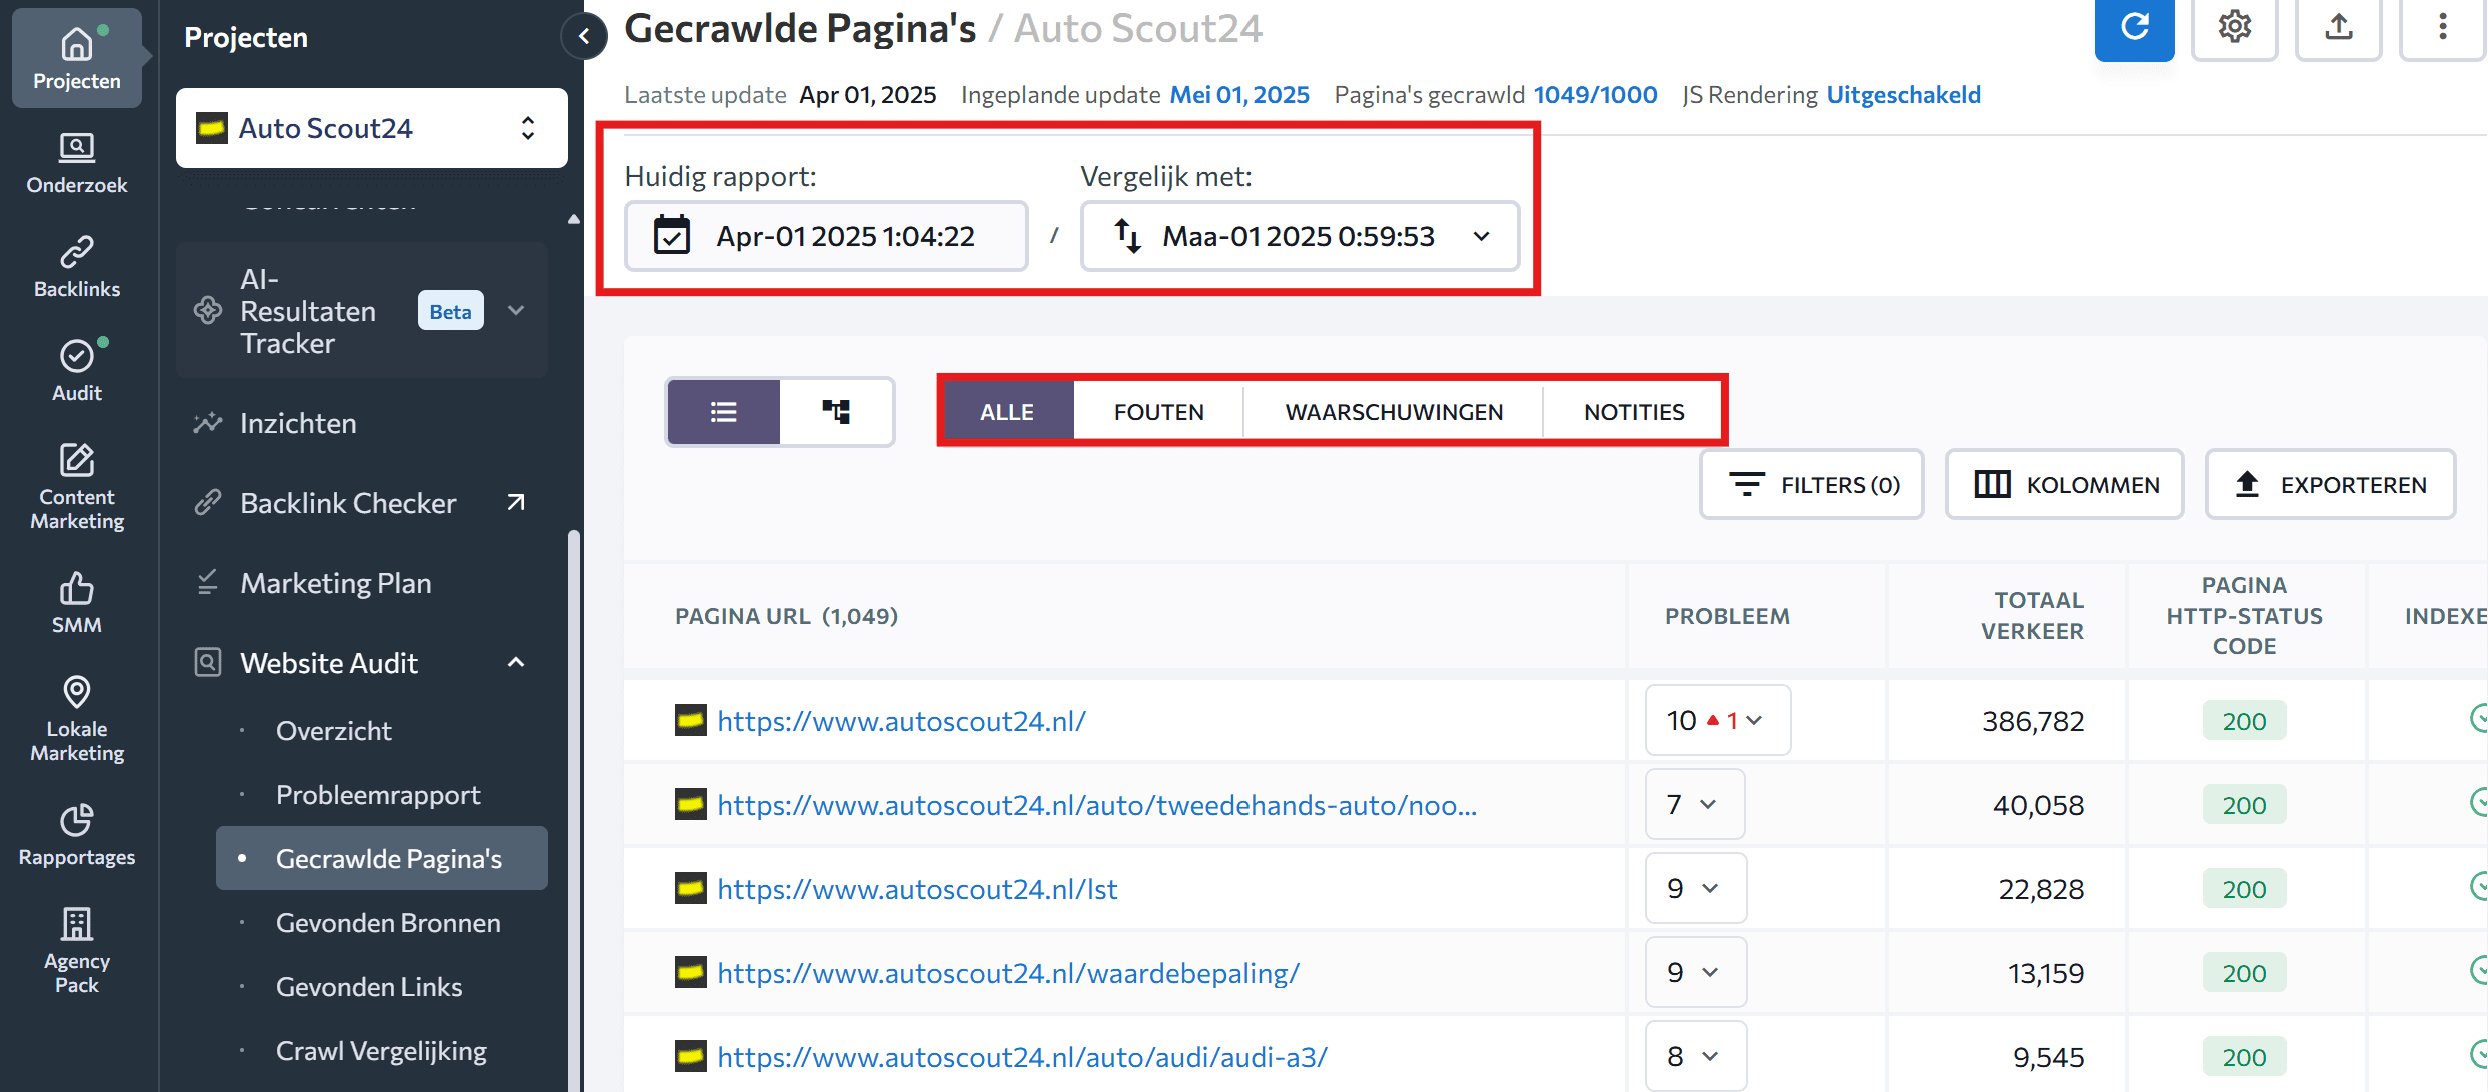
Task: Click the blue refresh crawl button
Action: [x=2134, y=28]
